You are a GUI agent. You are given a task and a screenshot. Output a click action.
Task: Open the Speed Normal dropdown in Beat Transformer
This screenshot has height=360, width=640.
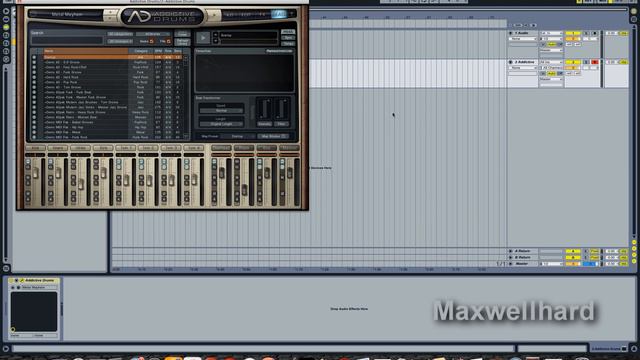(x=221, y=111)
